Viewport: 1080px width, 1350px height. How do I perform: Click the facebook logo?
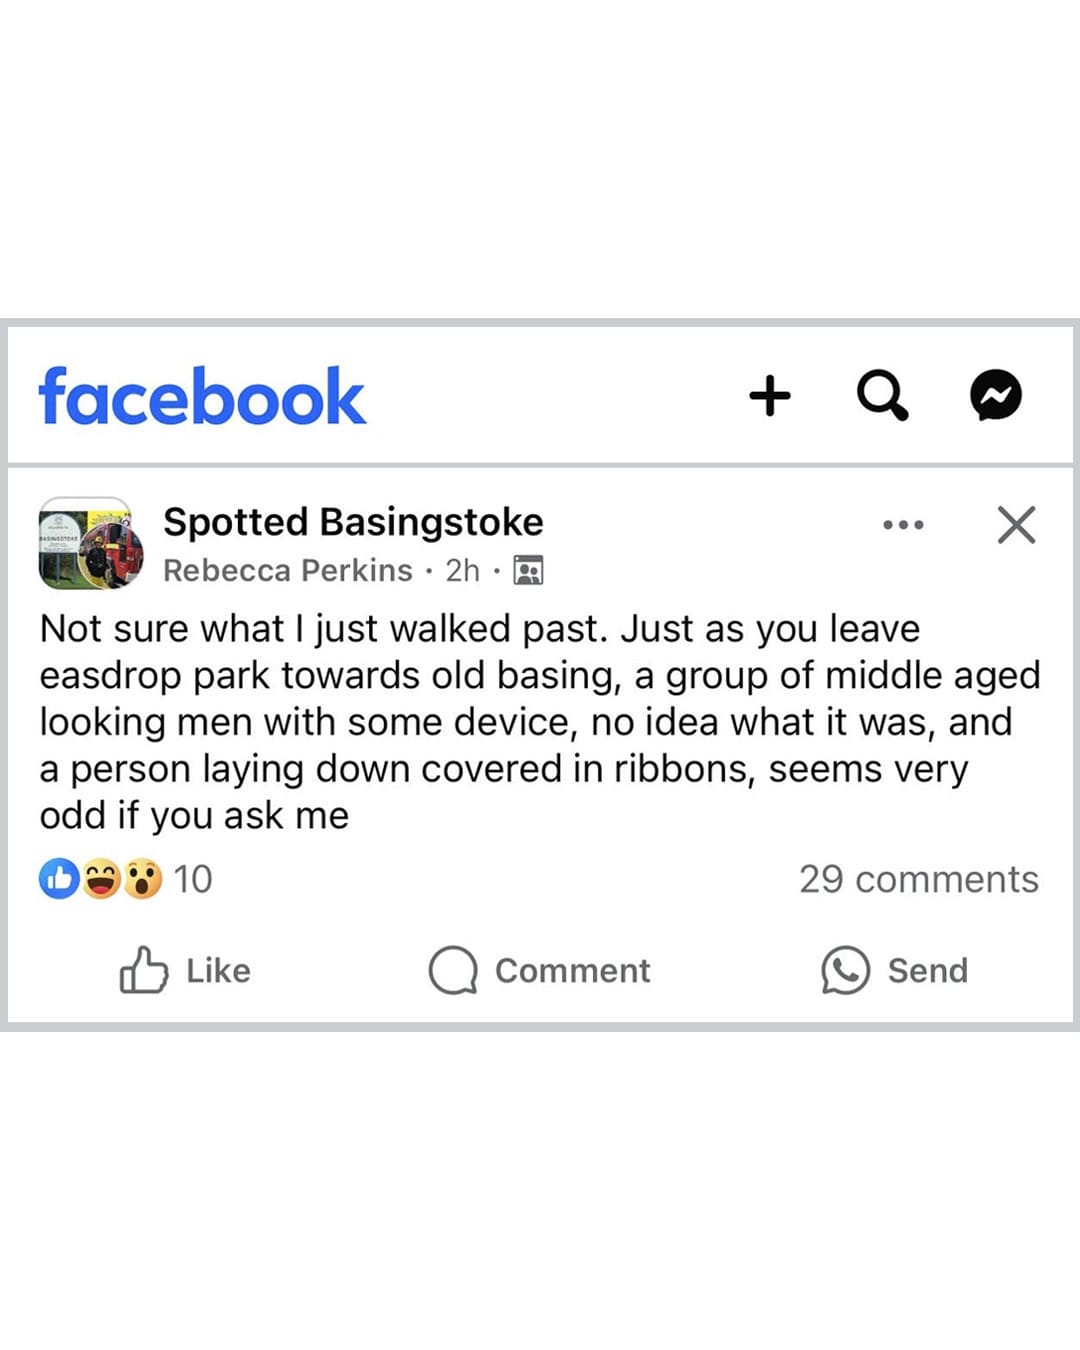pos(202,397)
